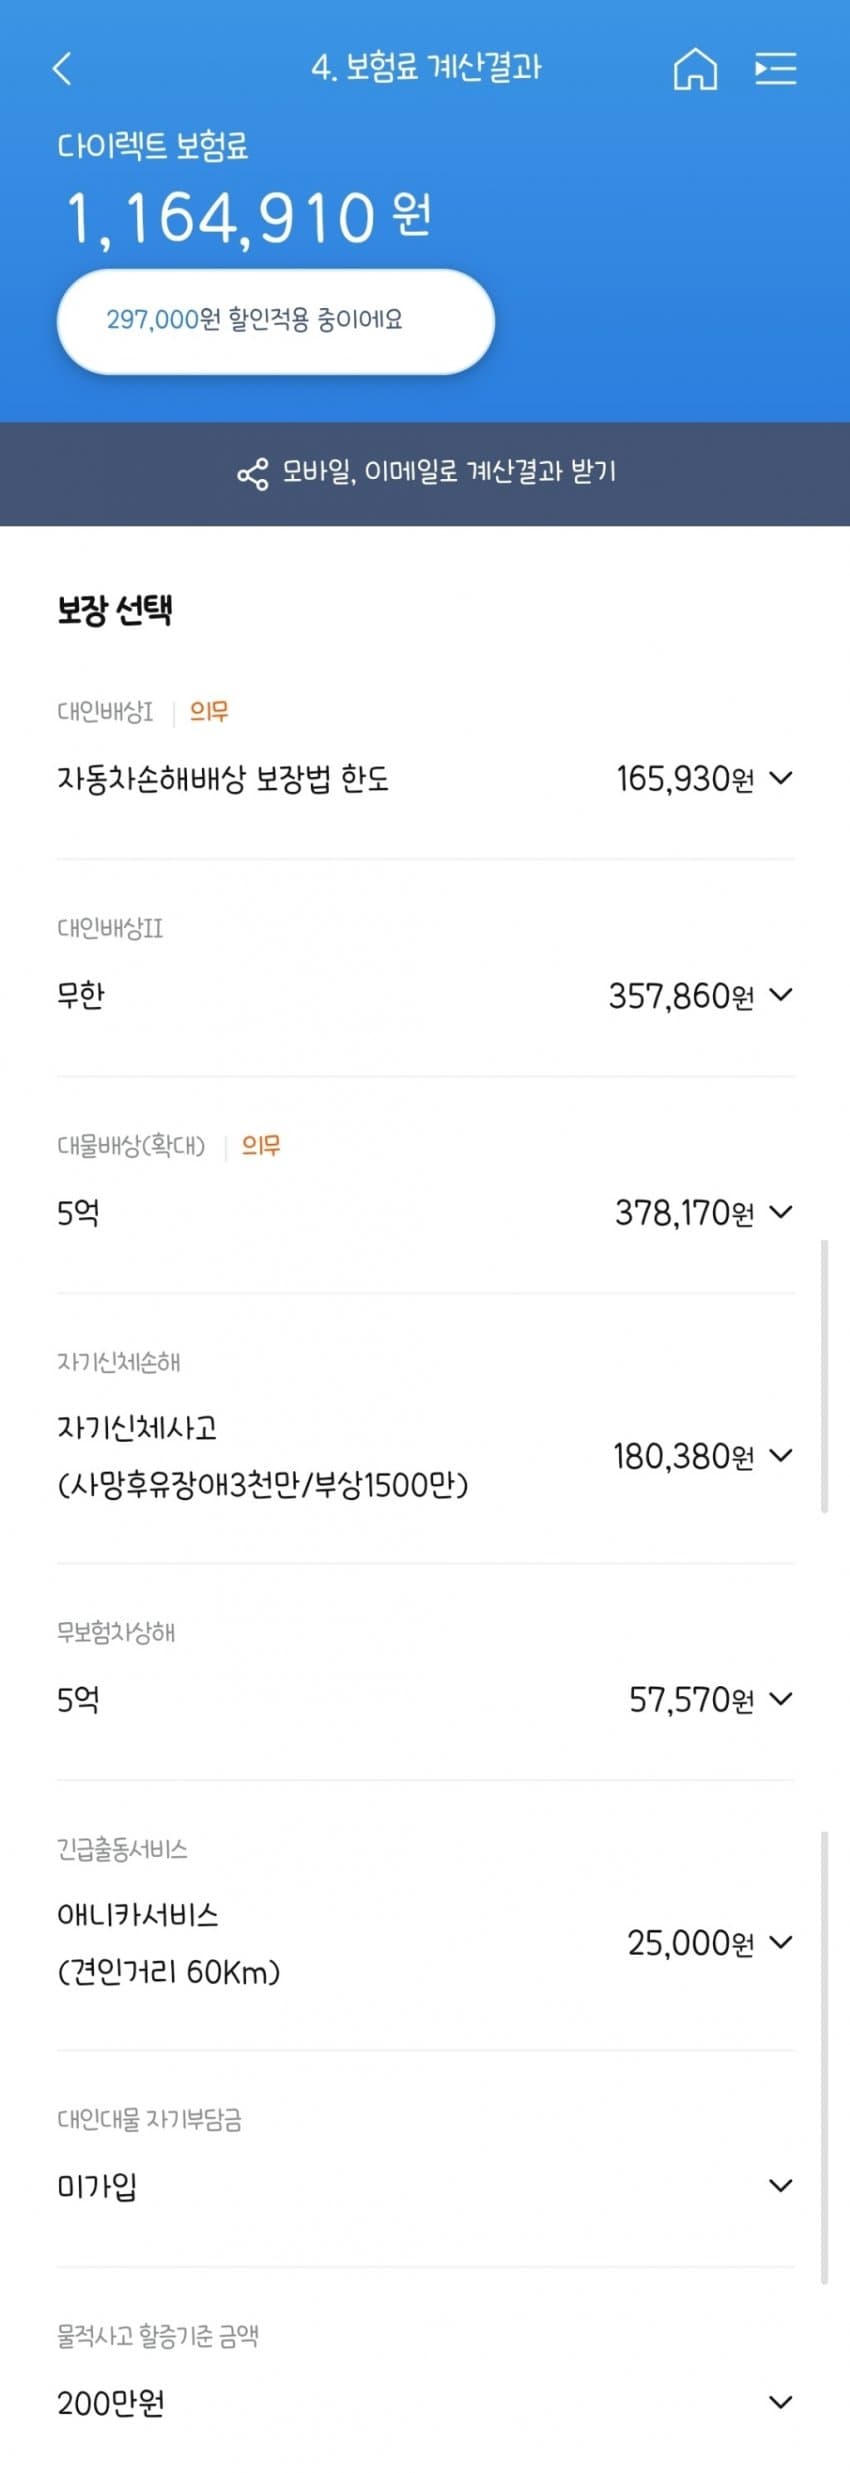Expand 대인배상I 165,930원 chevron

pyautogui.click(x=781, y=778)
